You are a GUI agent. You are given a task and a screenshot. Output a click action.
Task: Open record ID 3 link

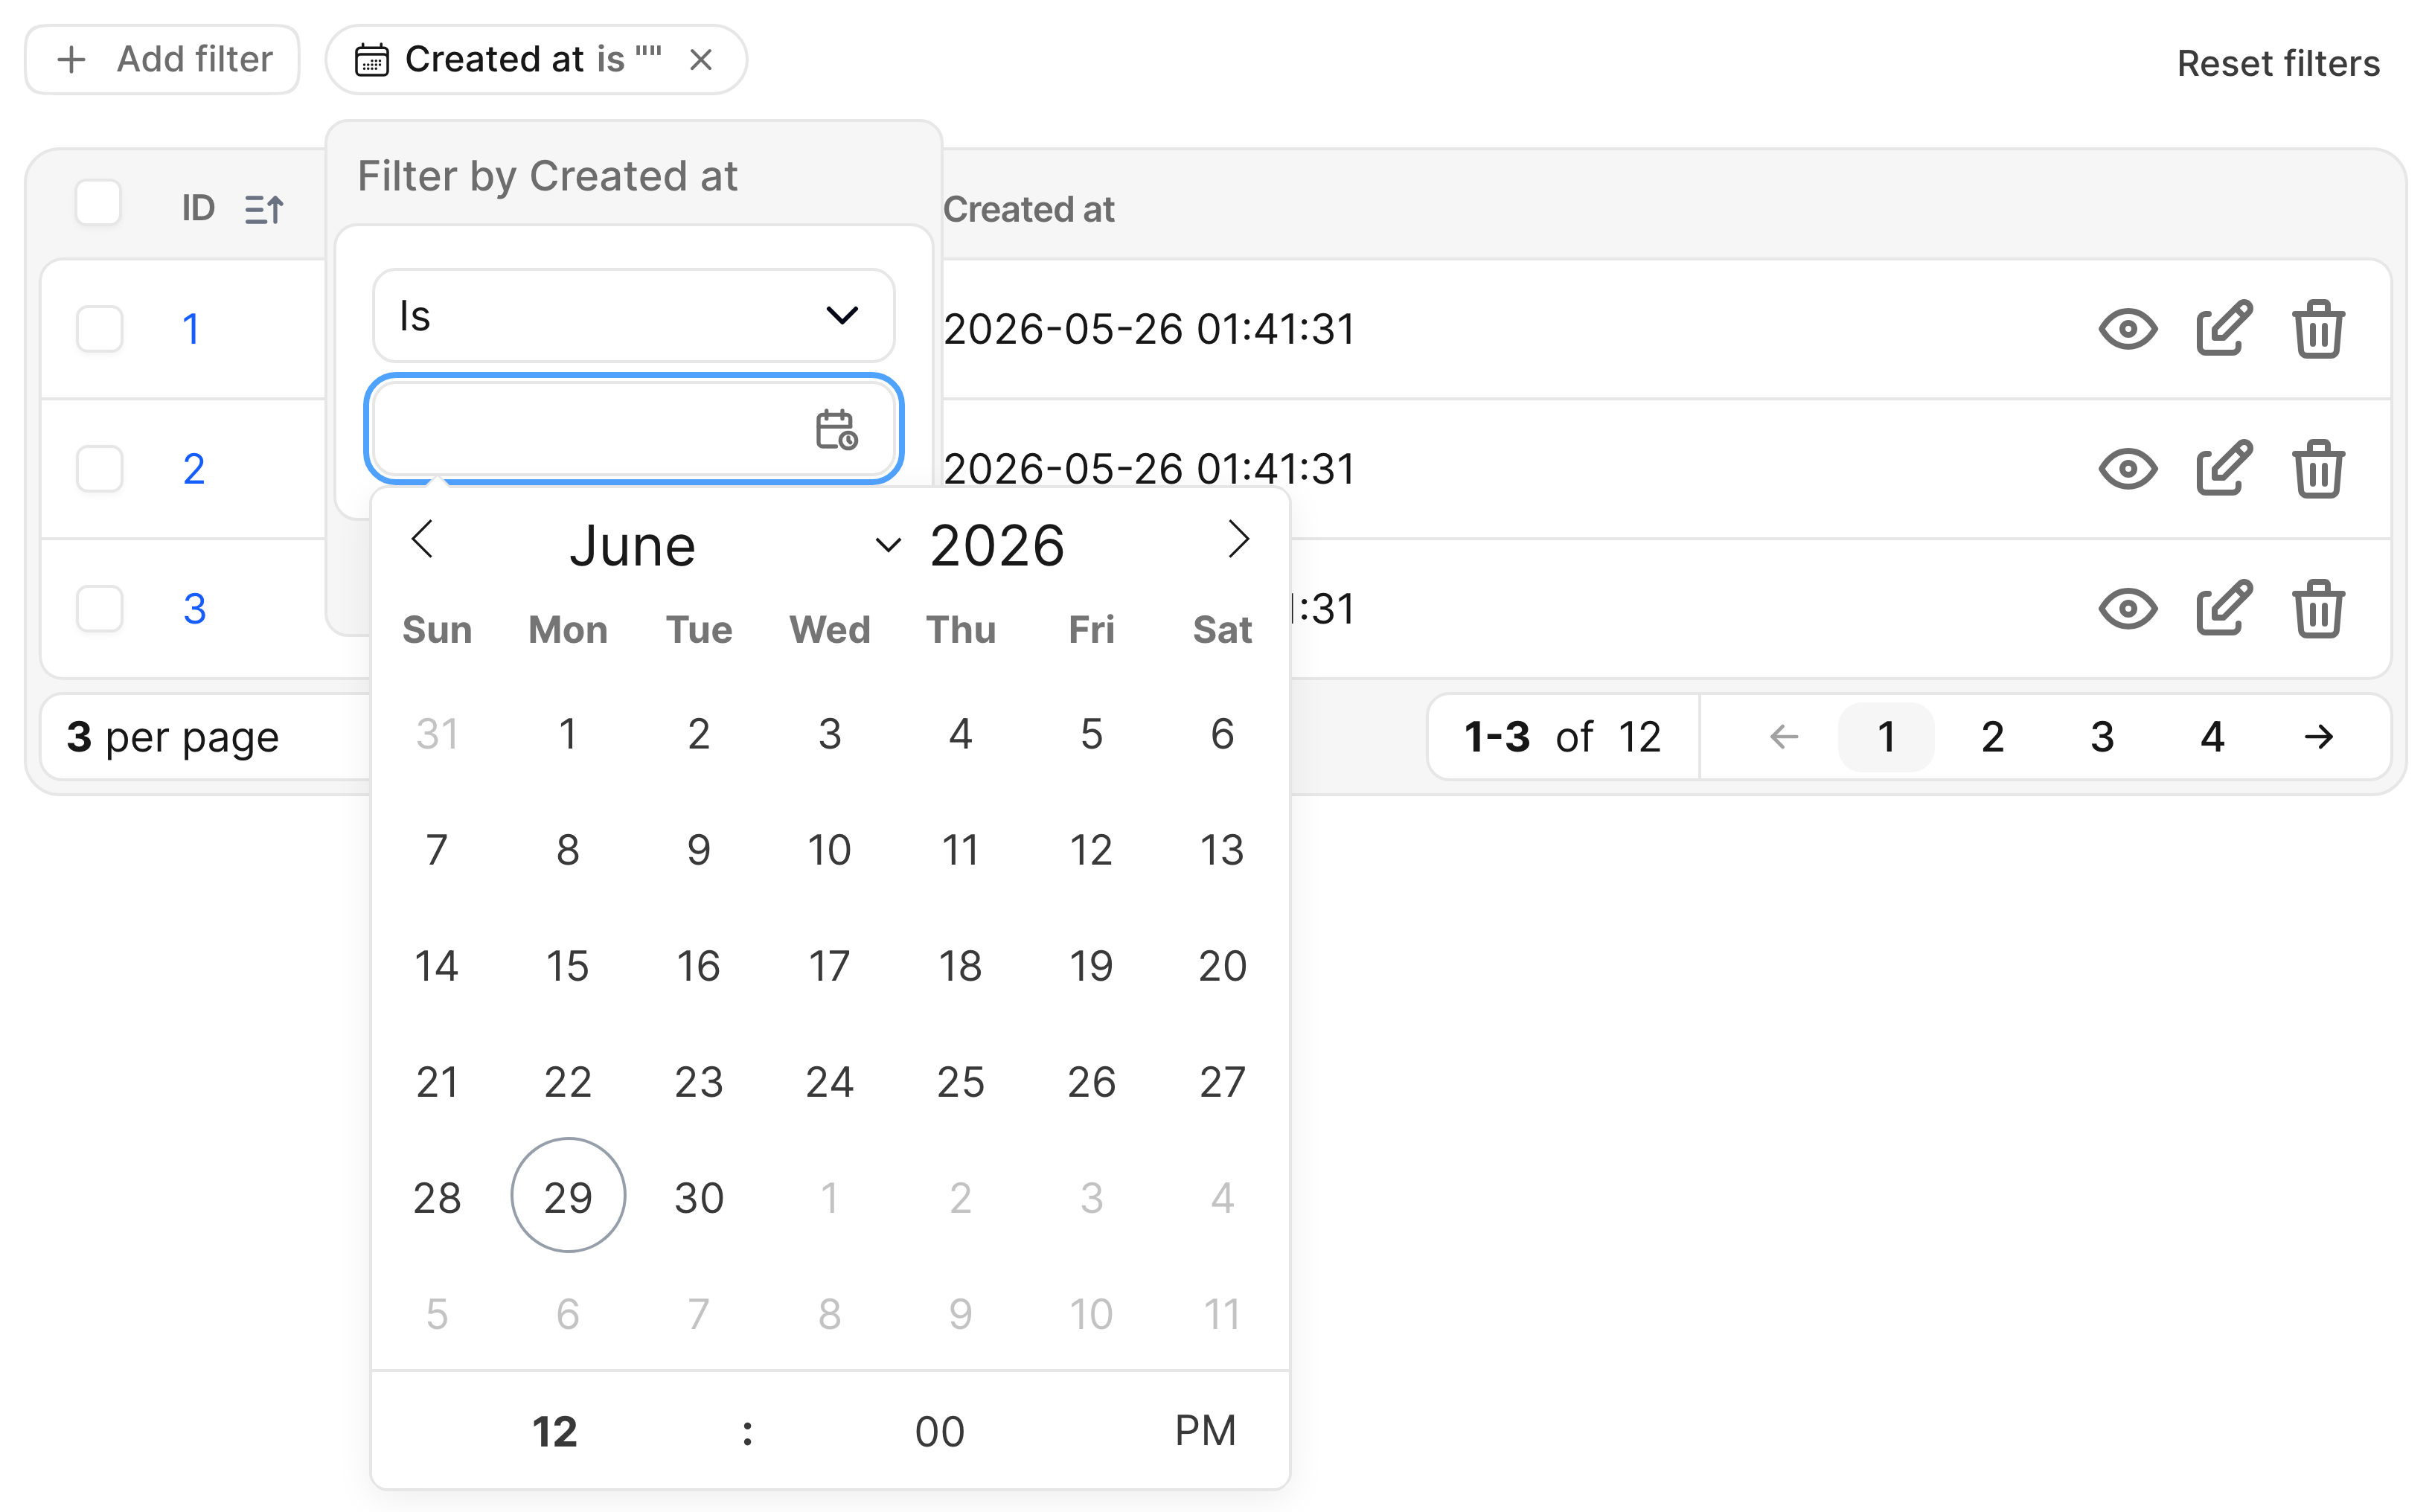194,609
